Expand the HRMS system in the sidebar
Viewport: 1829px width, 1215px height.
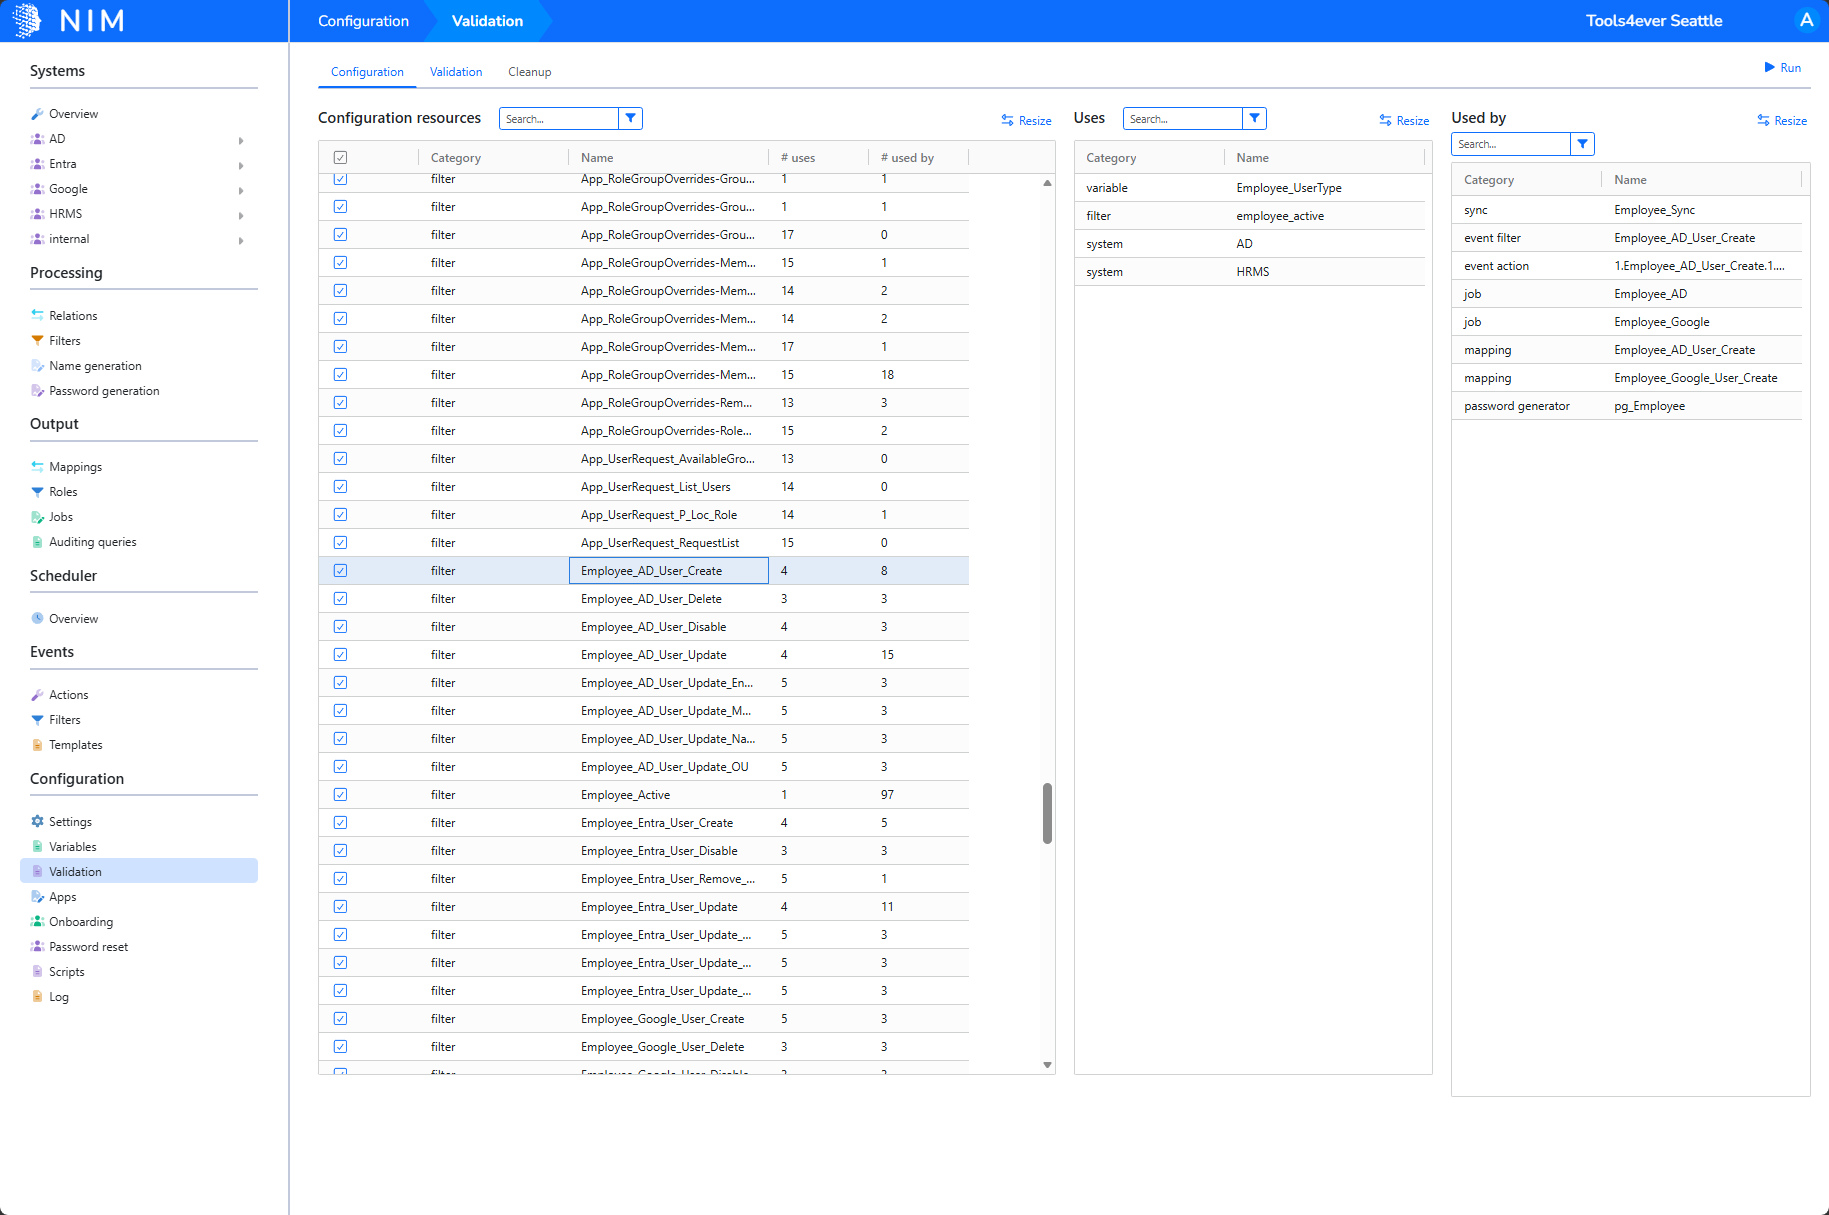(241, 215)
